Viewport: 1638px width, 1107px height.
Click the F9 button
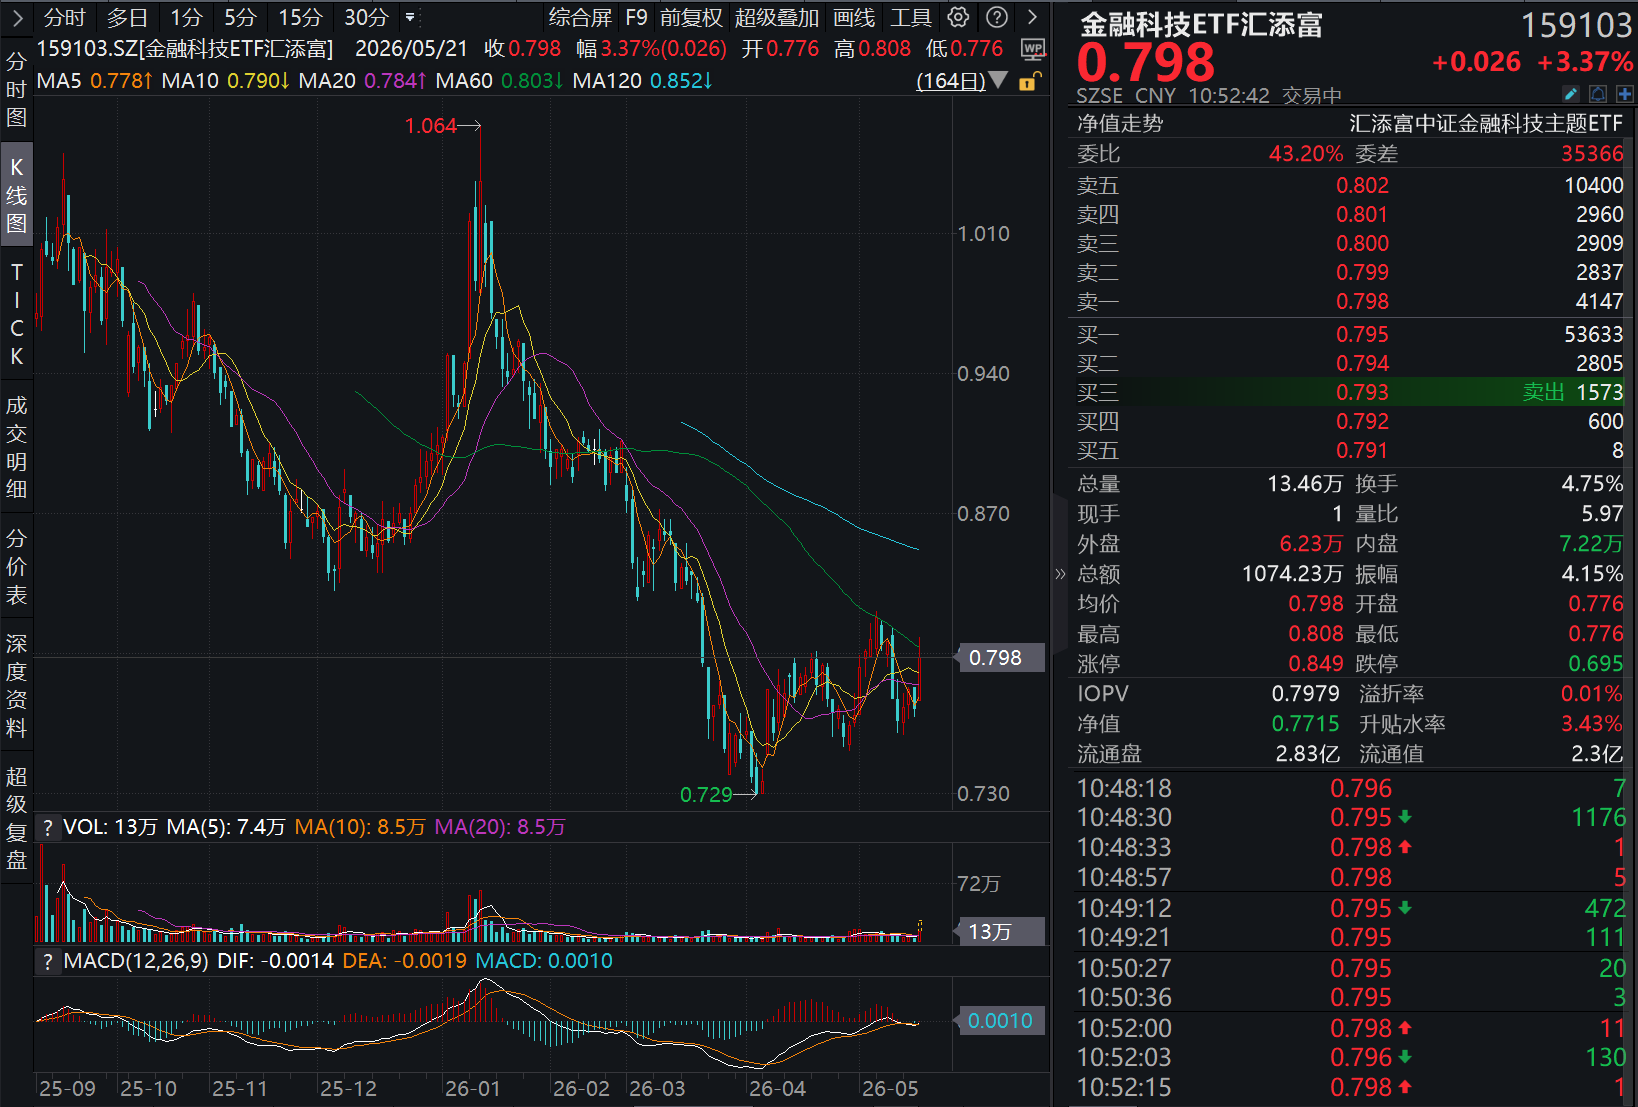click(636, 17)
